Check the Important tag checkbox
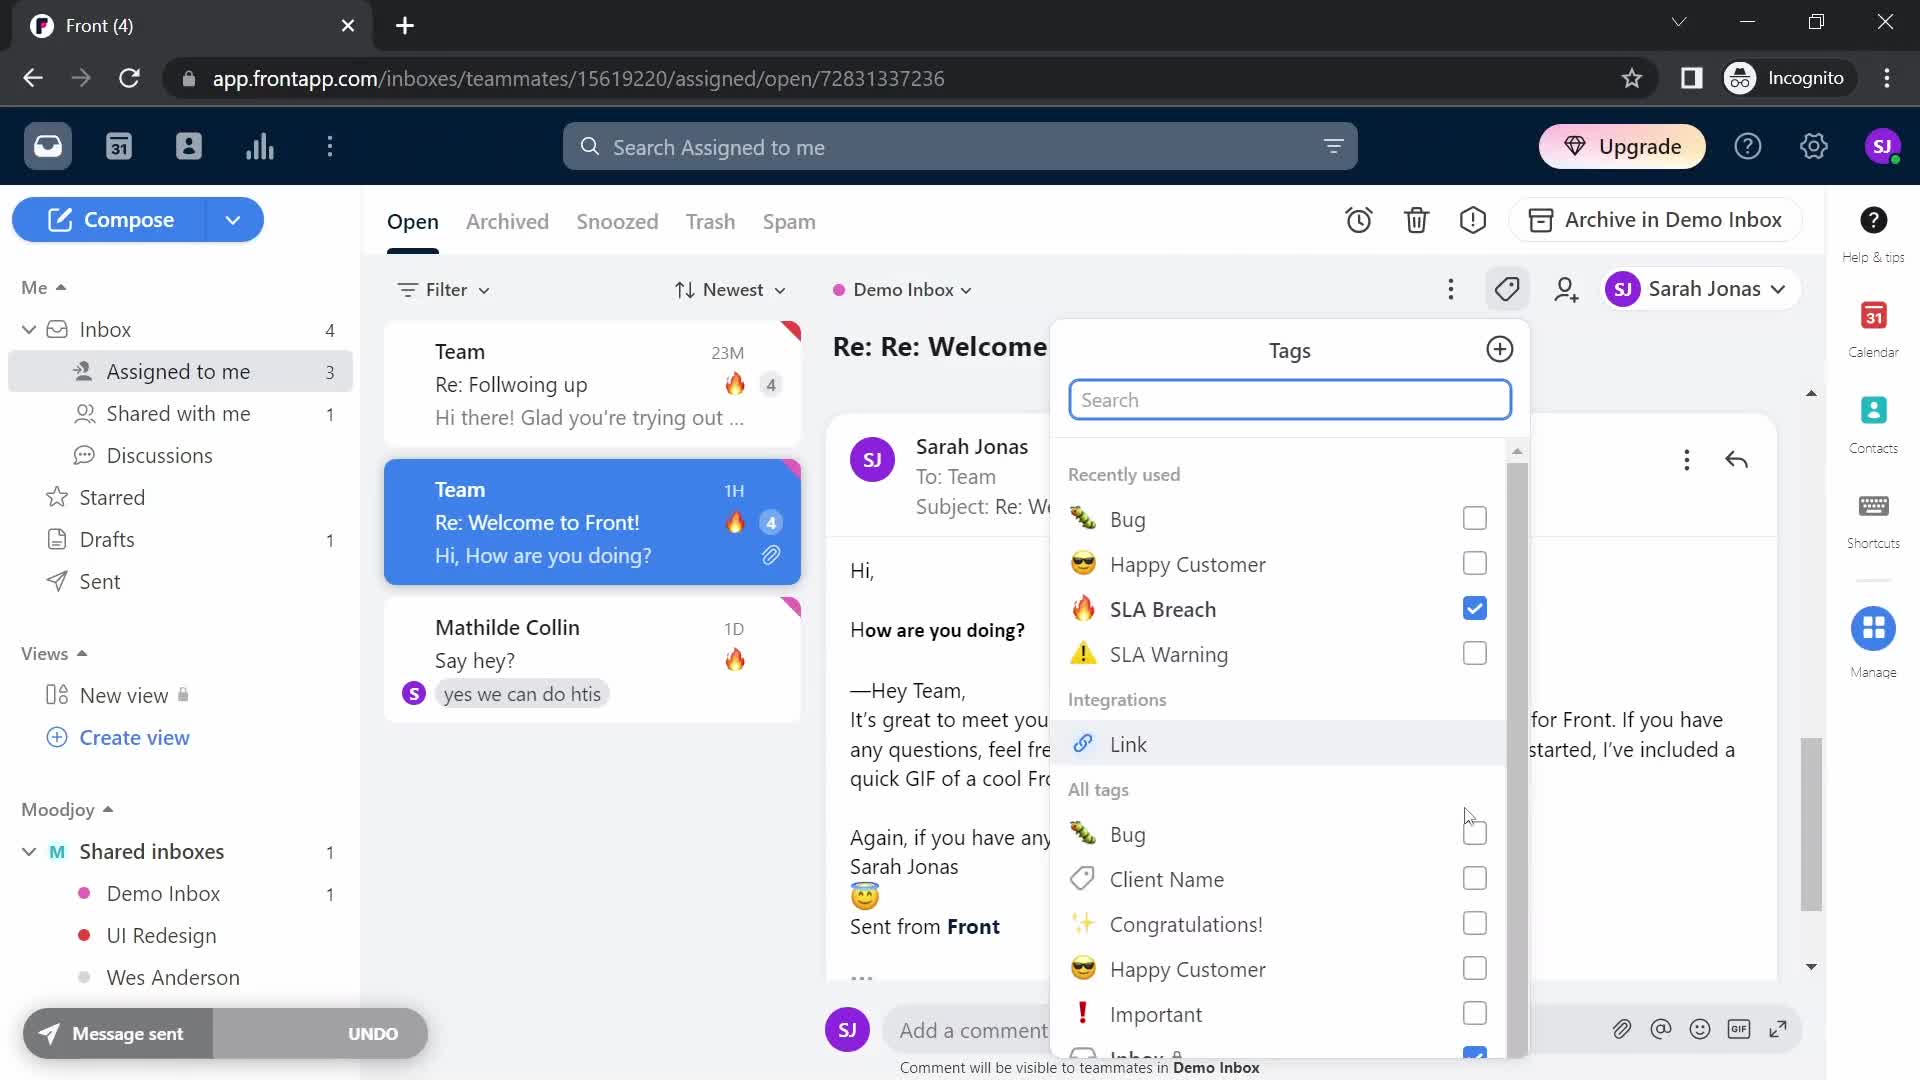The width and height of the screenshot is (1920, 1080). (x=1475, y=1013)
